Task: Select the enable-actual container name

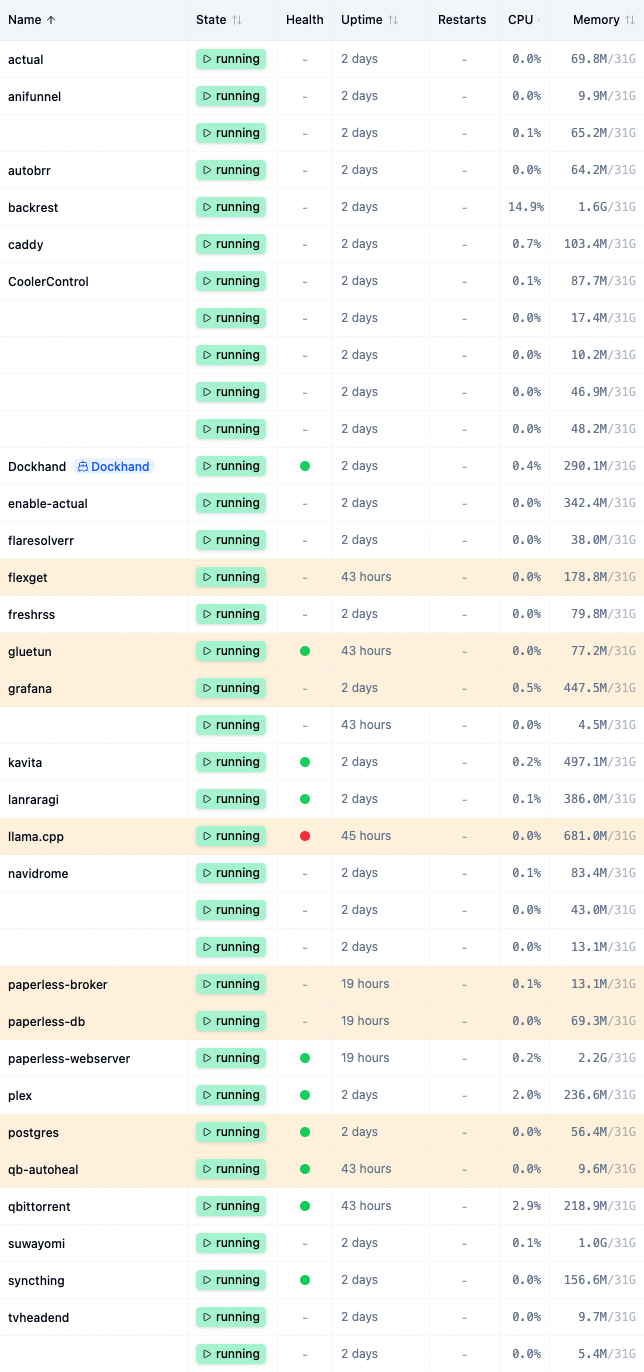Action: [48, 504]
